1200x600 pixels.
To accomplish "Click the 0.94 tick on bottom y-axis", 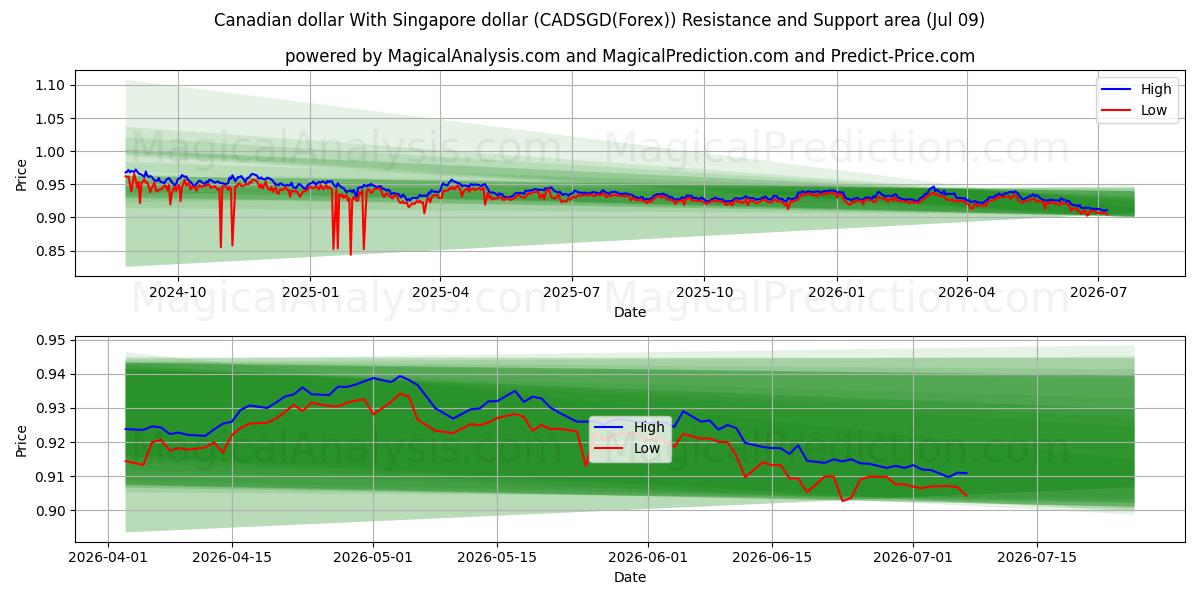I will click(x=52, y=374).
